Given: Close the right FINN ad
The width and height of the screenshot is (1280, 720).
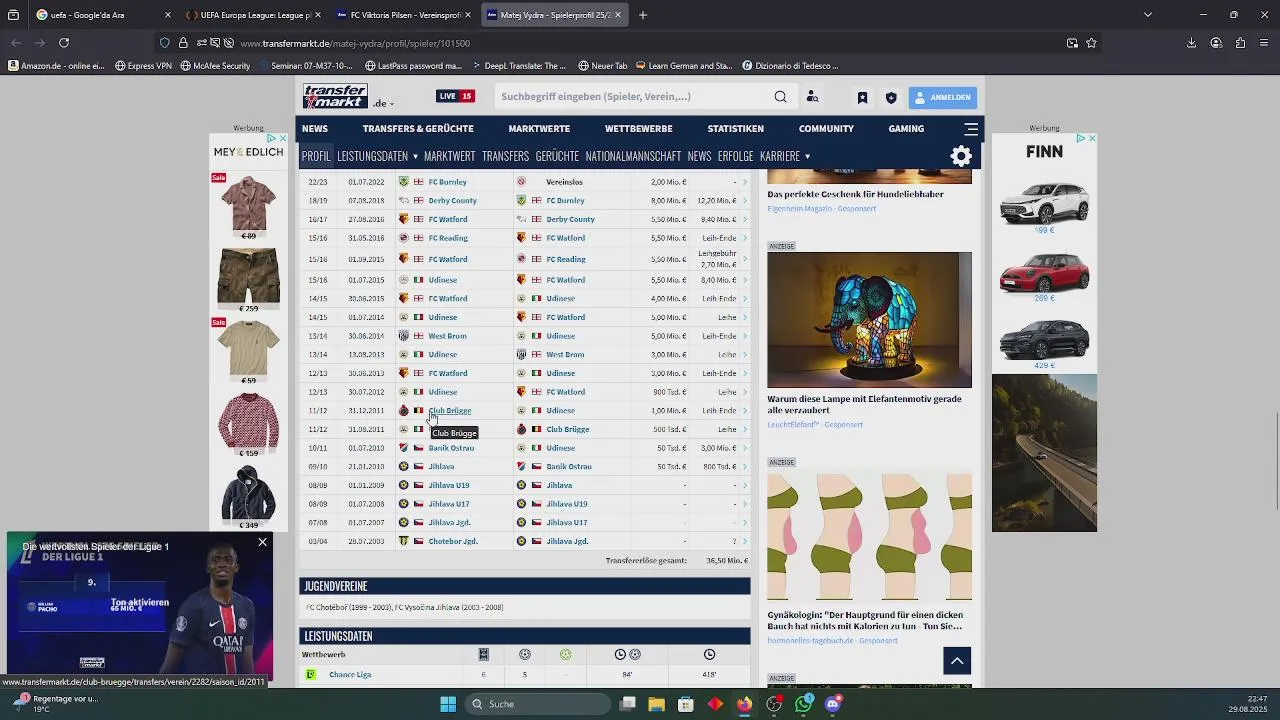Looking at the screenshot, I should (1092, 138).
